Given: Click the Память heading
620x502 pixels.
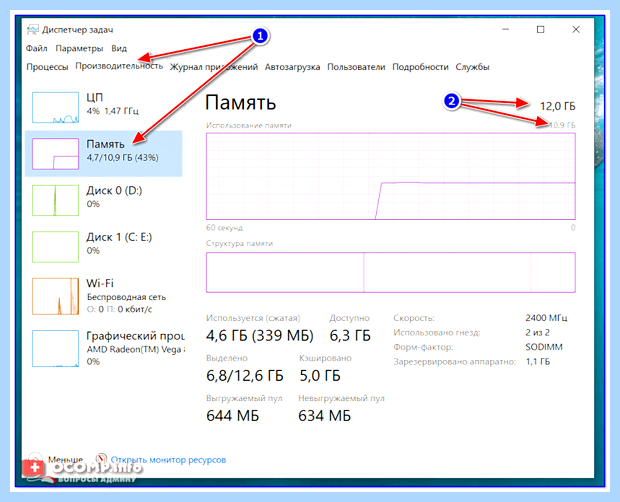Looking at the screenshot, I should [x=240, y=103].
